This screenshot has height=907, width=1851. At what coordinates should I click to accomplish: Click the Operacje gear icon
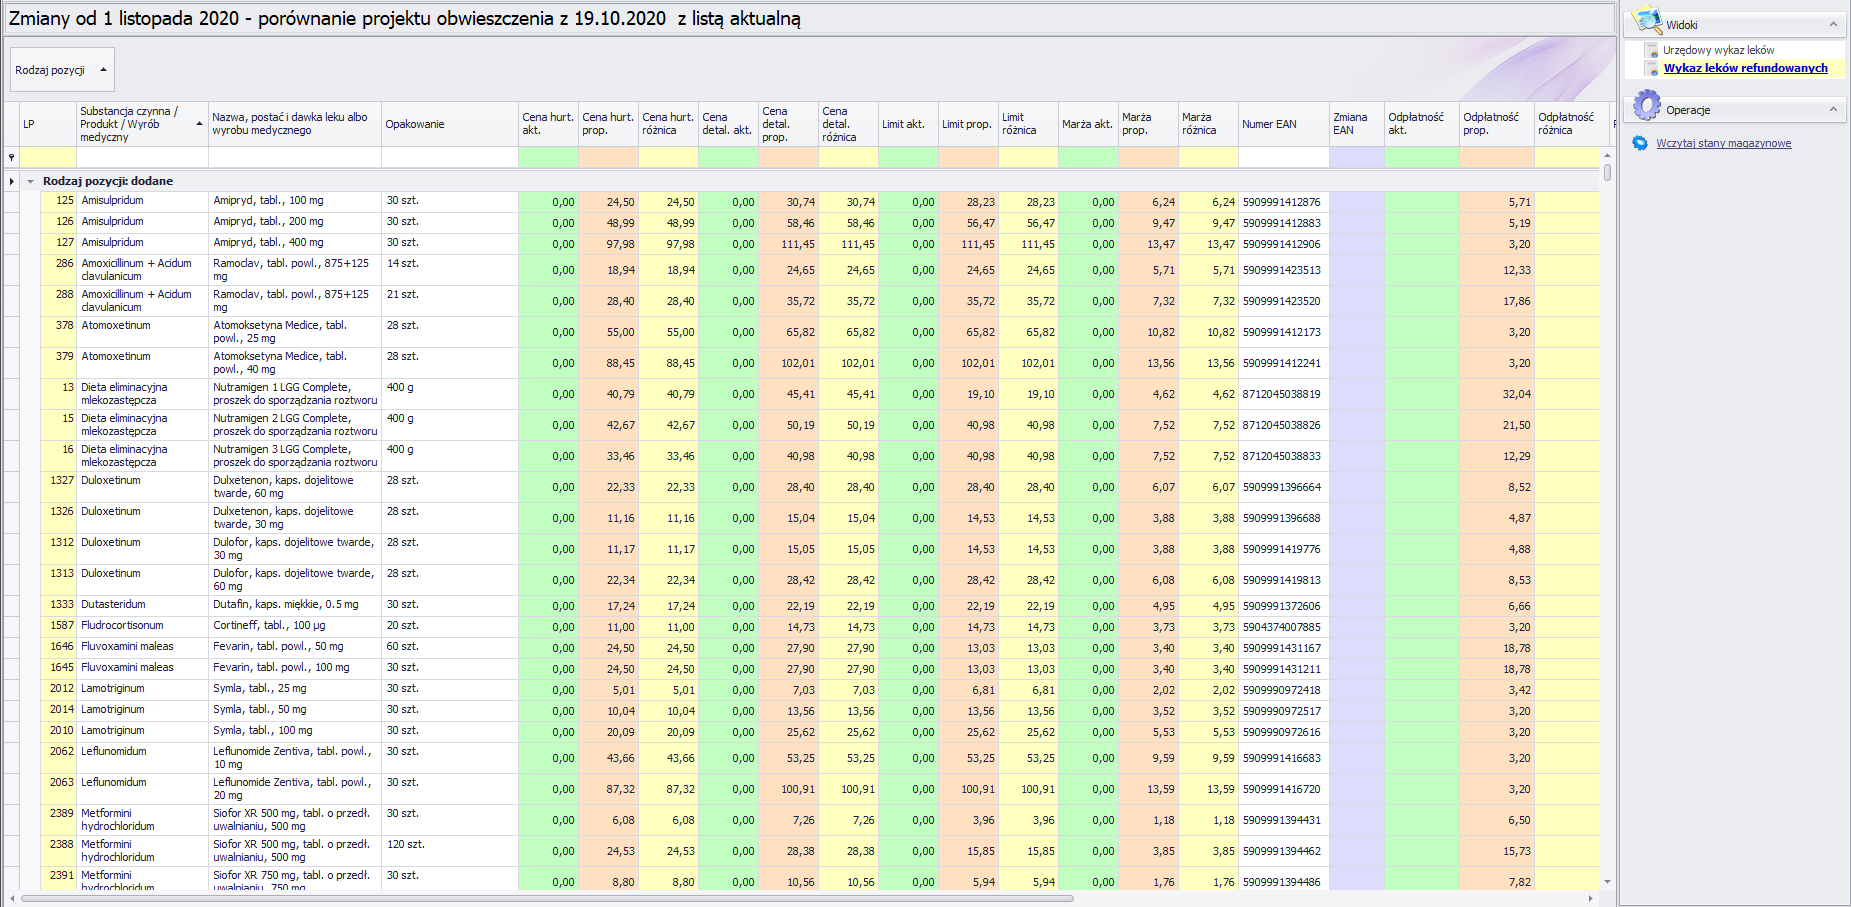[x=1646, y=106]
